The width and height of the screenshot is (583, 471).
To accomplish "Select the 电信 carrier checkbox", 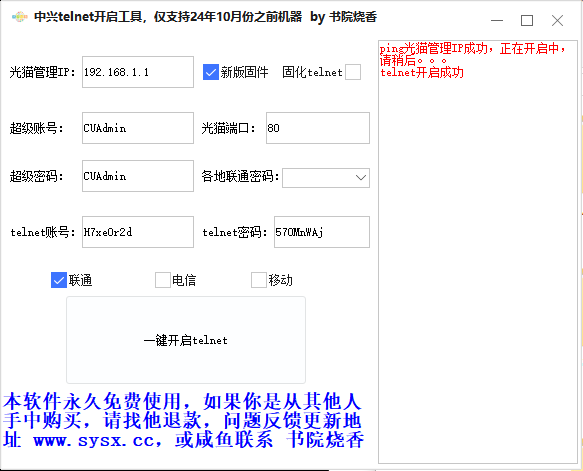I will (x=162, y=280).
